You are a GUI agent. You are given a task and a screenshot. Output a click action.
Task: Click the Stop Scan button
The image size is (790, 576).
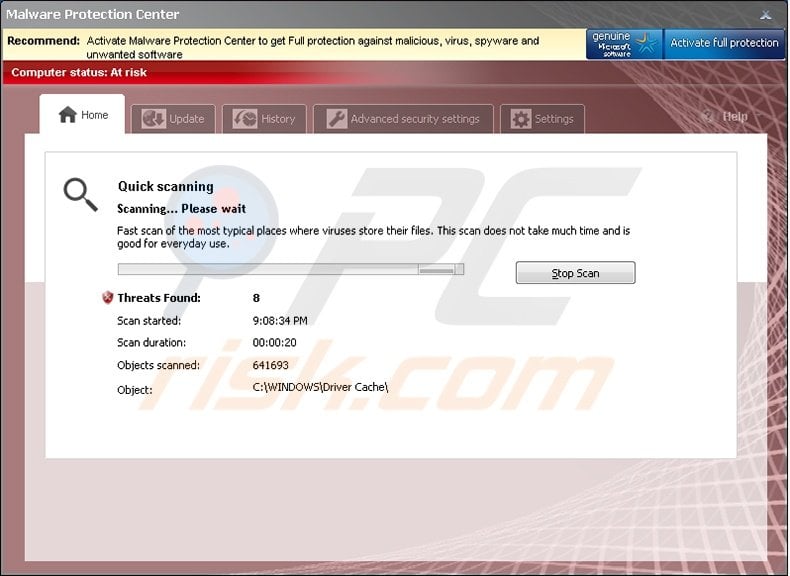[x=575, y=273]
